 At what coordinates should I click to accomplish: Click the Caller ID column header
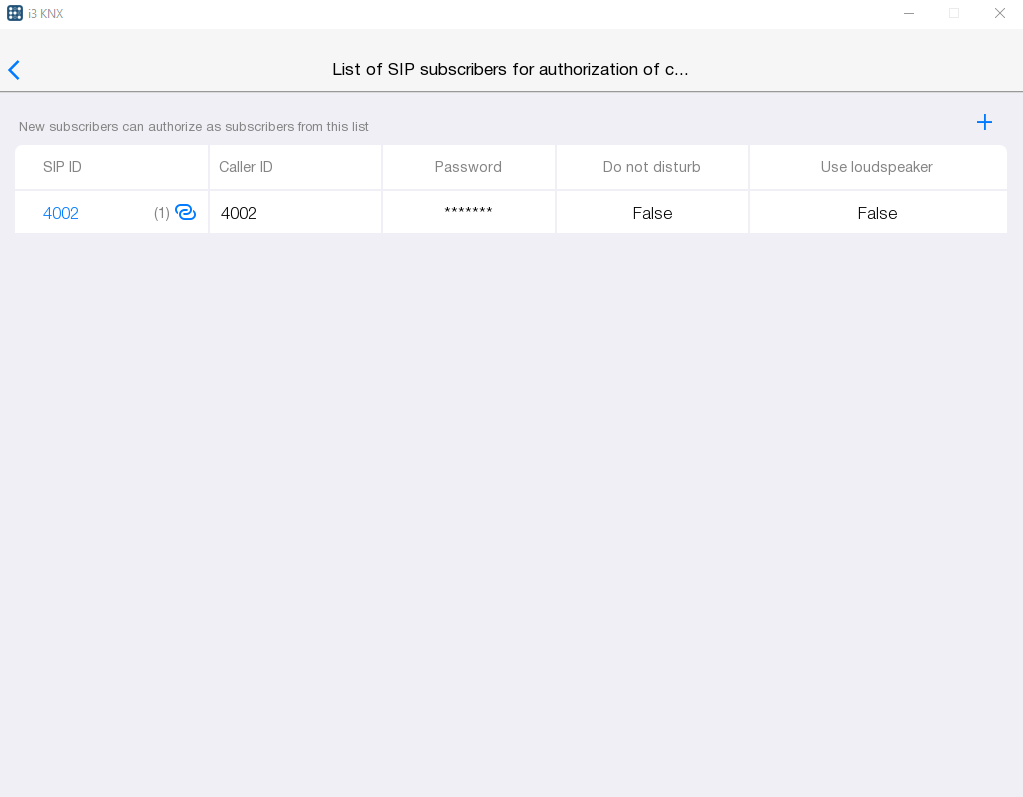[246, 167]
